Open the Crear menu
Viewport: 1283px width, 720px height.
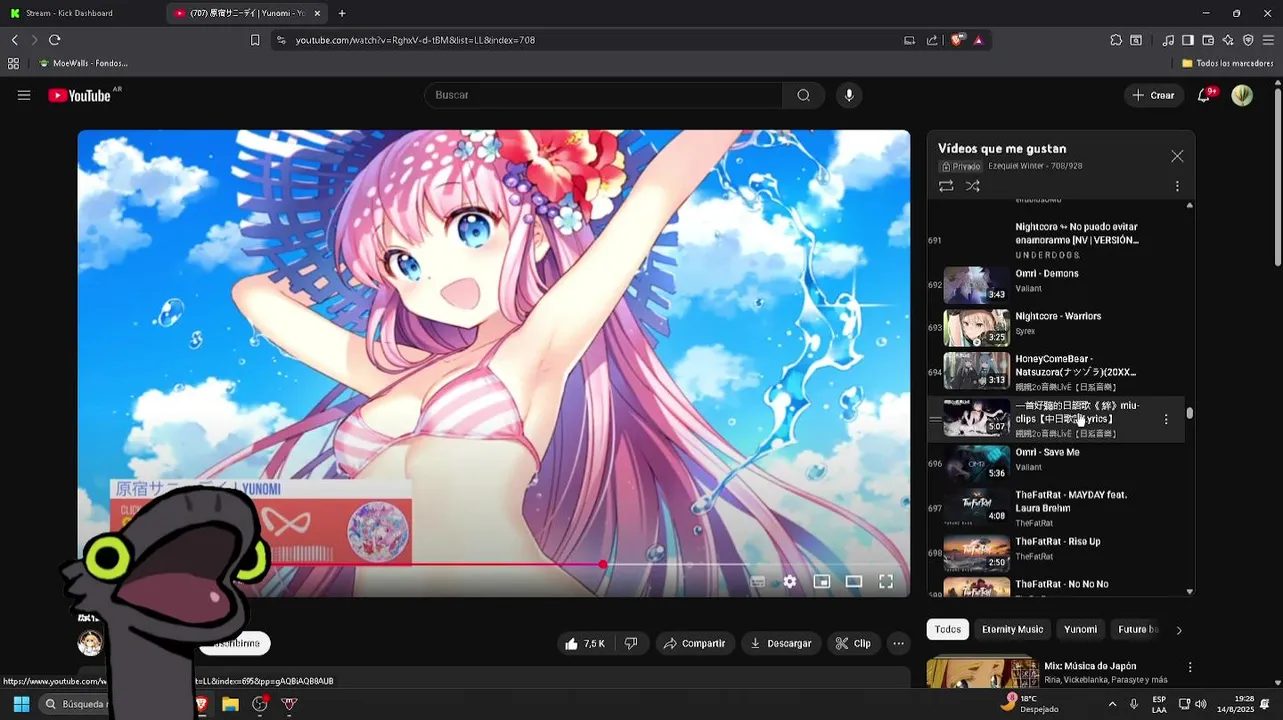tap(1154, 95)
